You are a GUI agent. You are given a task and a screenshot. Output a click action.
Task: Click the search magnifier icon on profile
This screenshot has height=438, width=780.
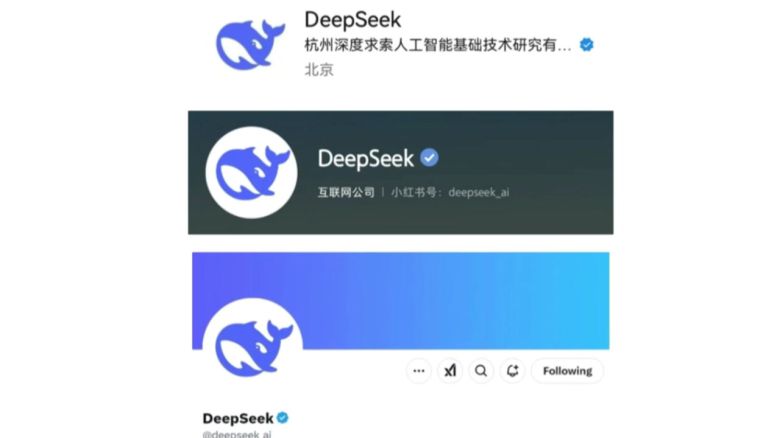tap(481, 371)
